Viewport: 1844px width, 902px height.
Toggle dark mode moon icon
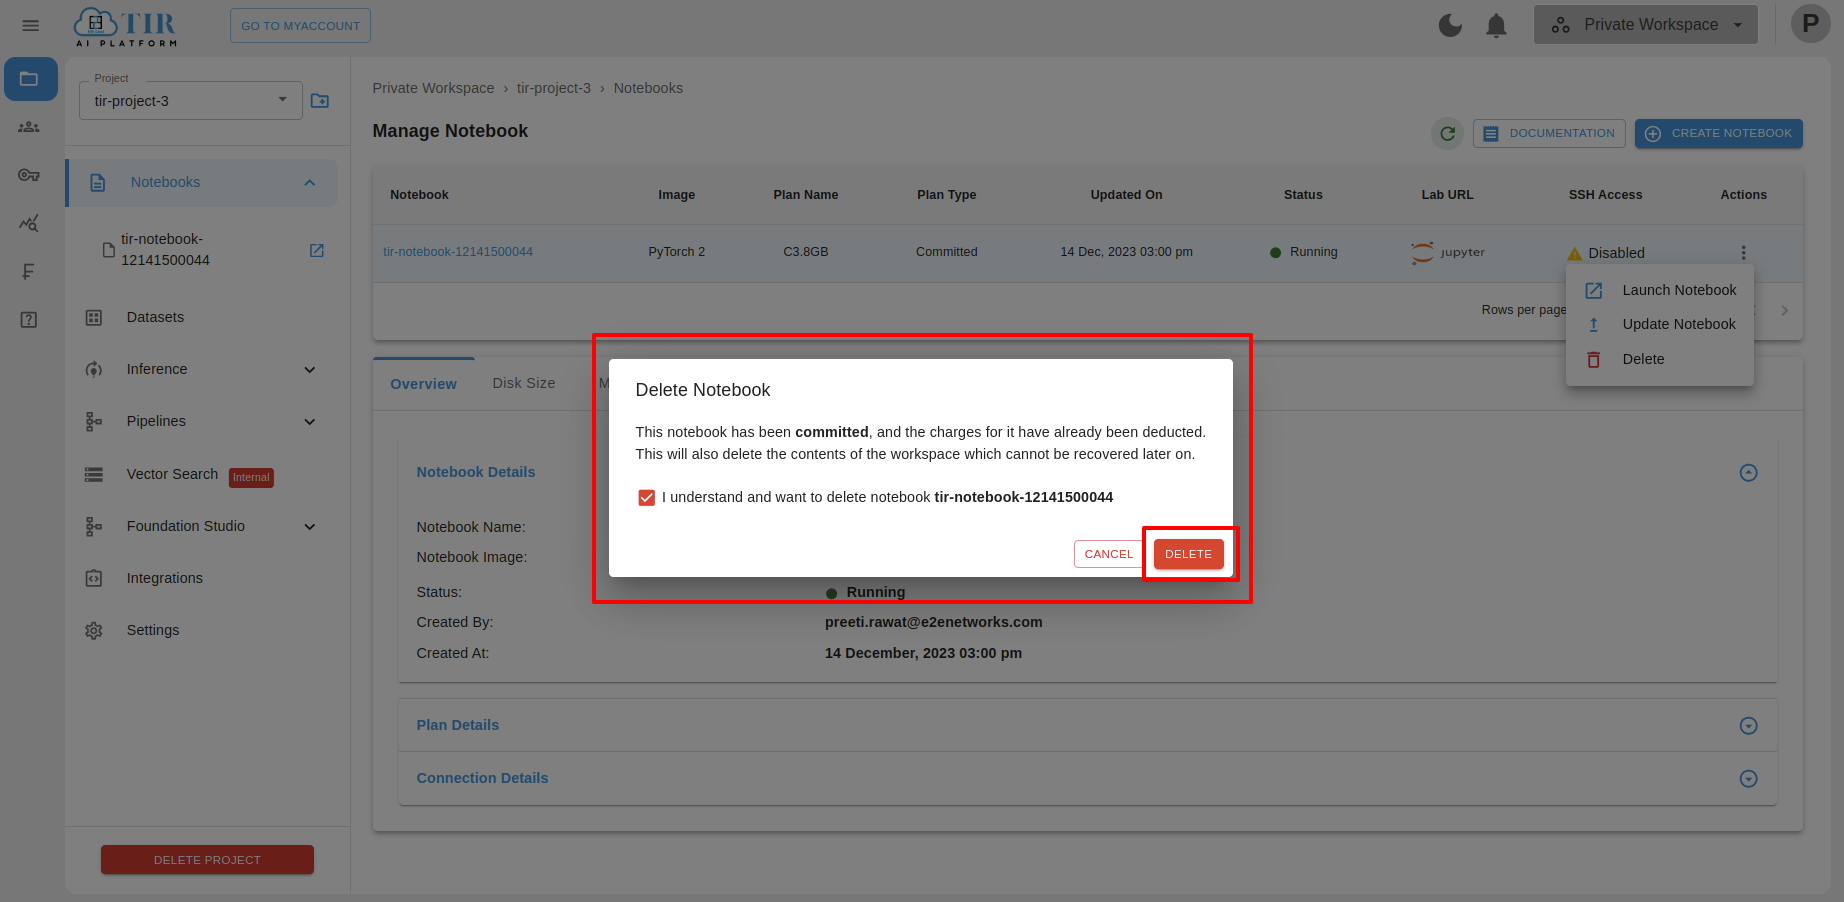(x=1450, y=25)
